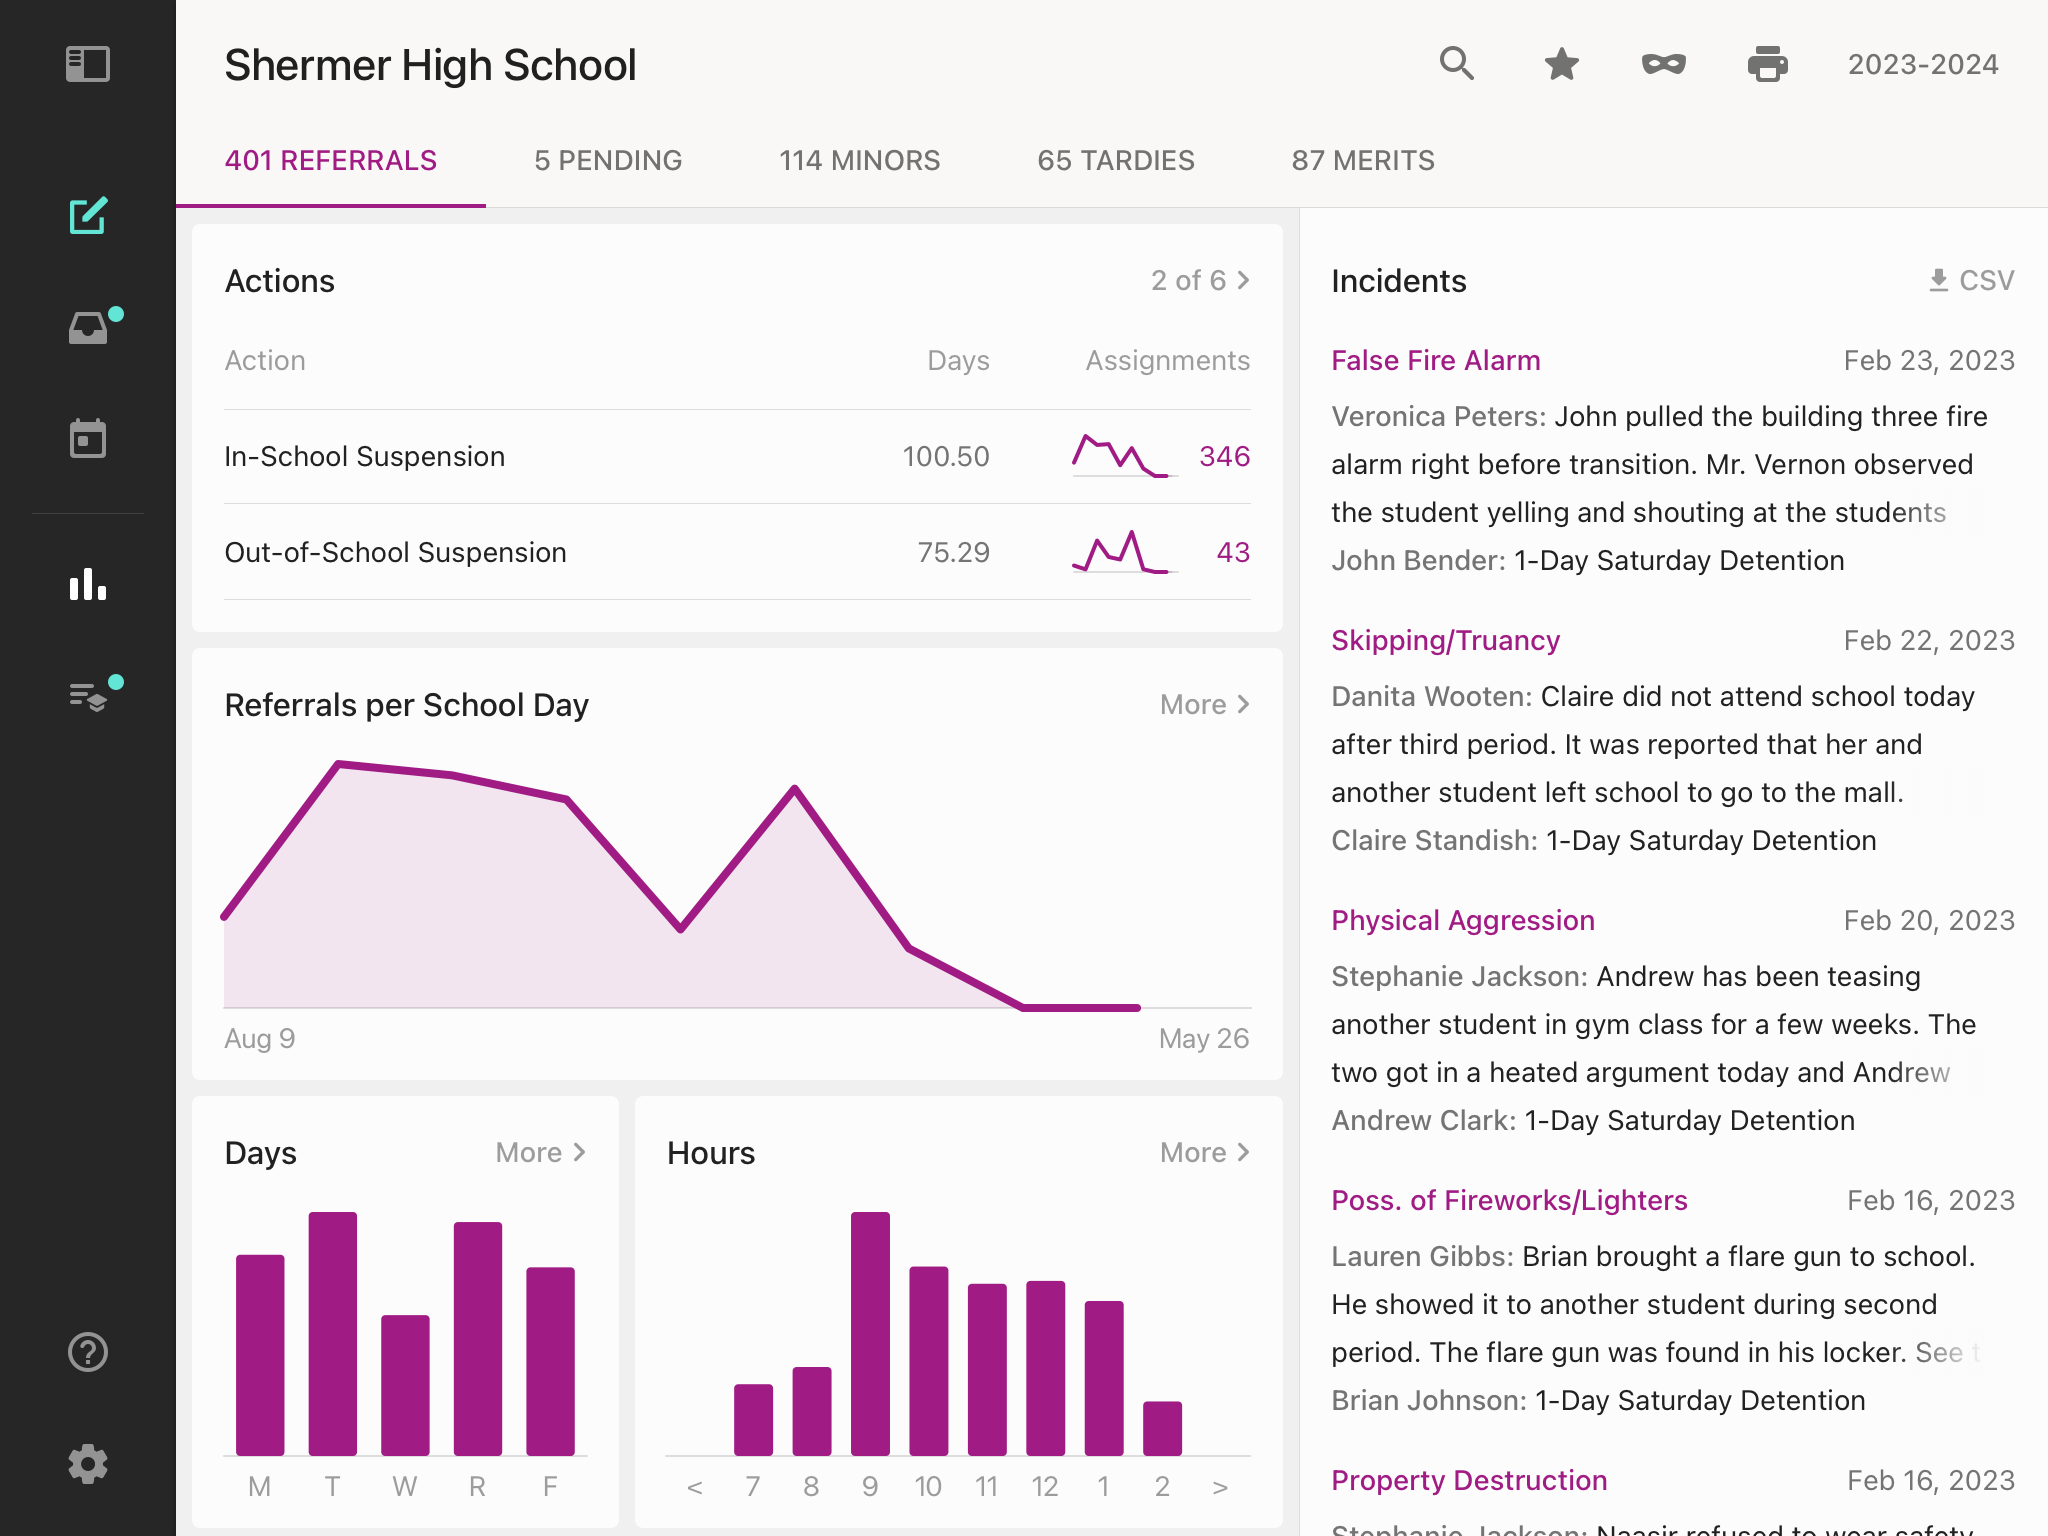Open the 2023-2024 school year selector

tap(1923, 65)
